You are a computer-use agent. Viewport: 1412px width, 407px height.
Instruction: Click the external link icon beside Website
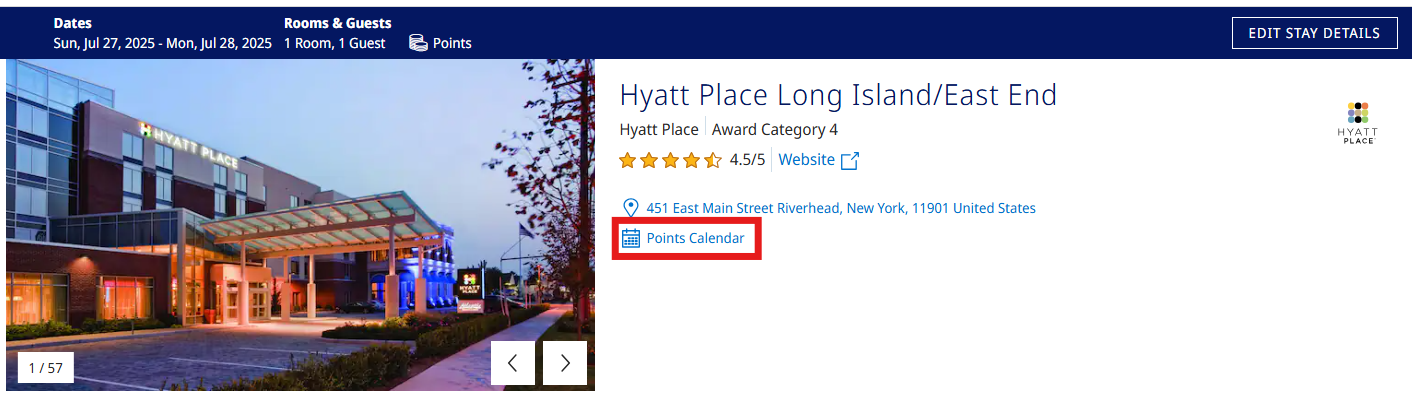[x=850, y=160]
